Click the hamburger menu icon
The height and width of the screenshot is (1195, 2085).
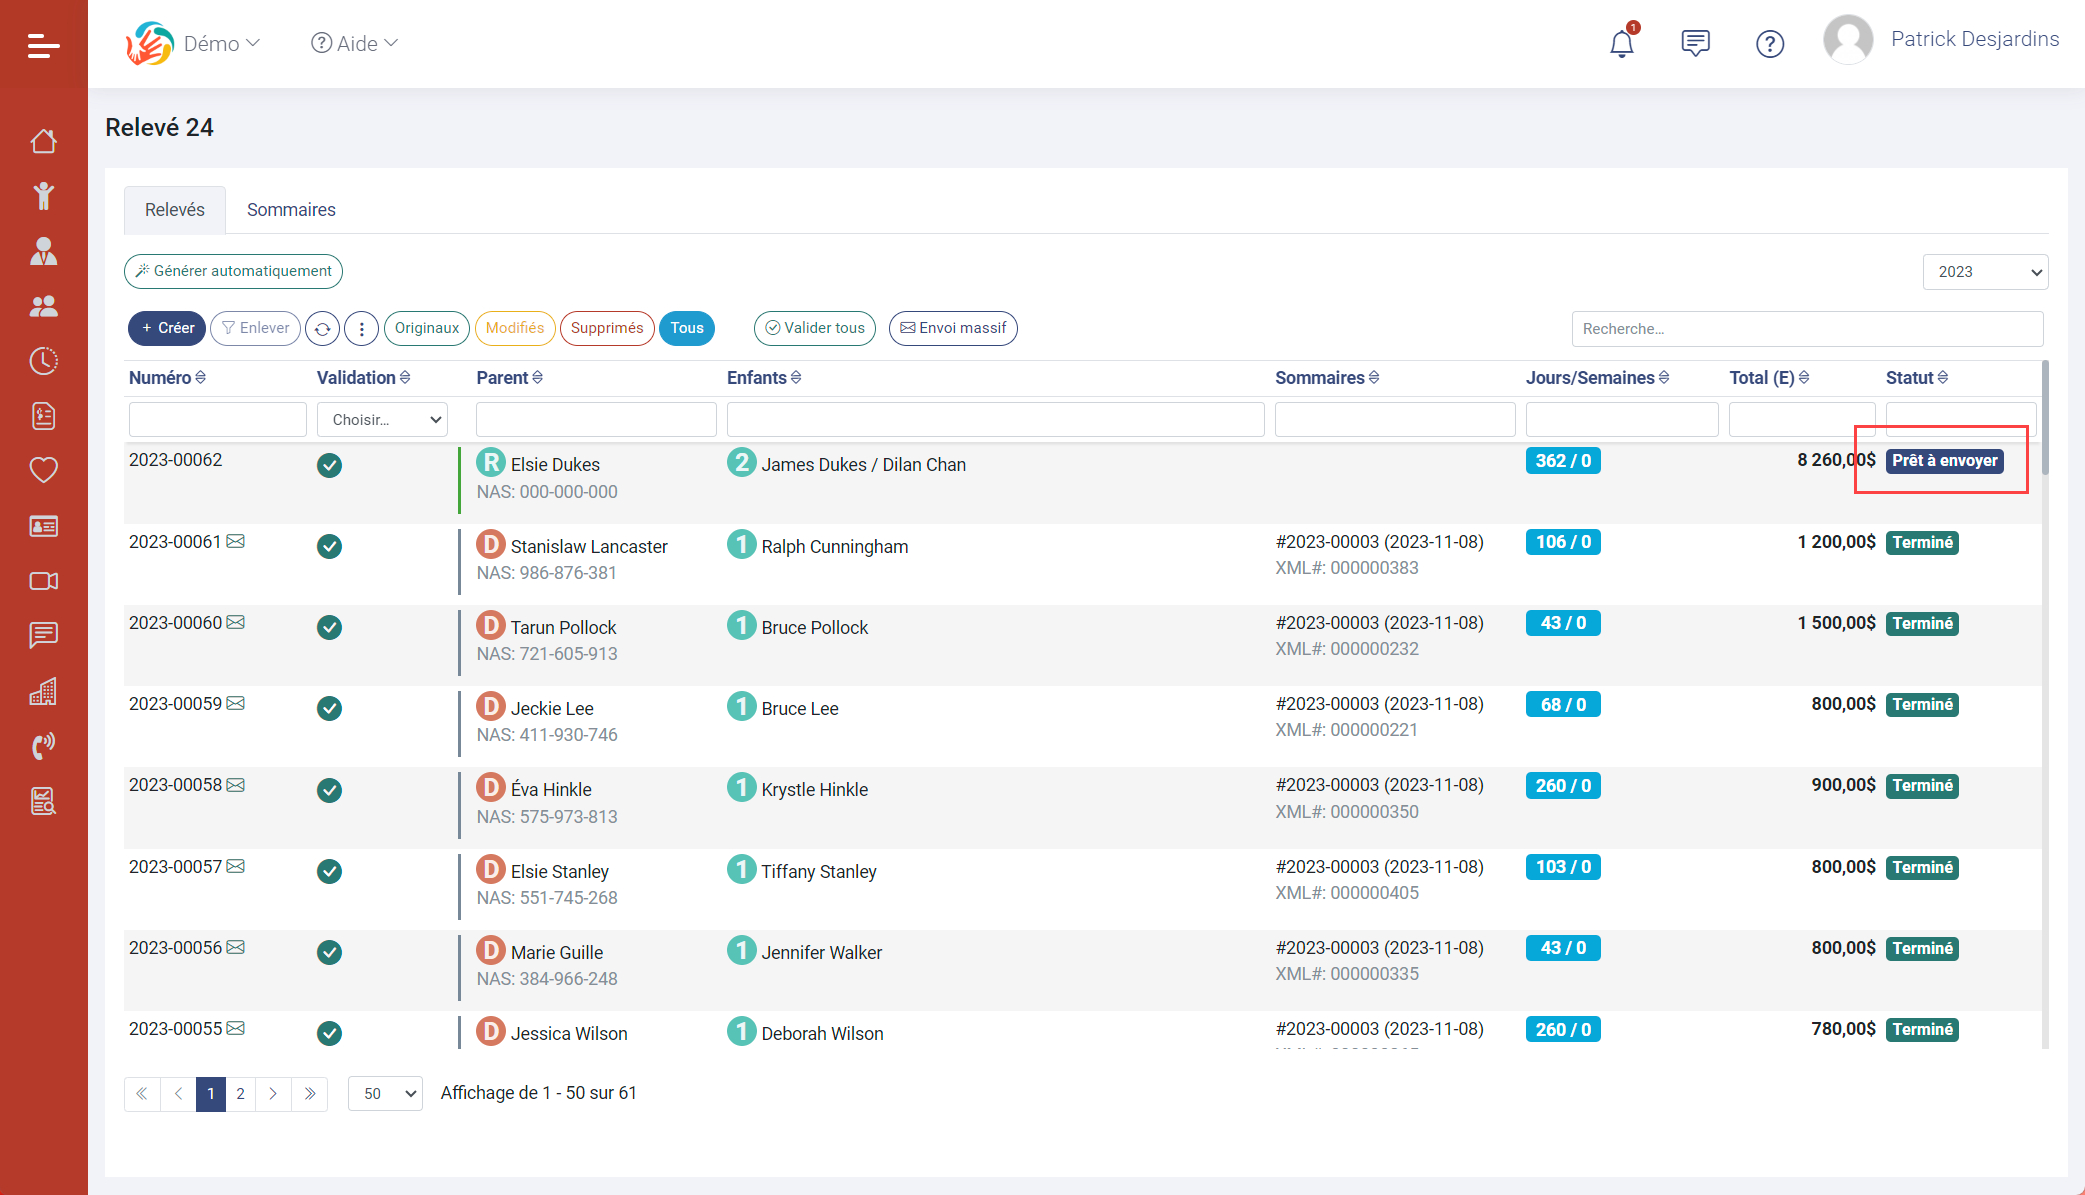pos(43,46)
